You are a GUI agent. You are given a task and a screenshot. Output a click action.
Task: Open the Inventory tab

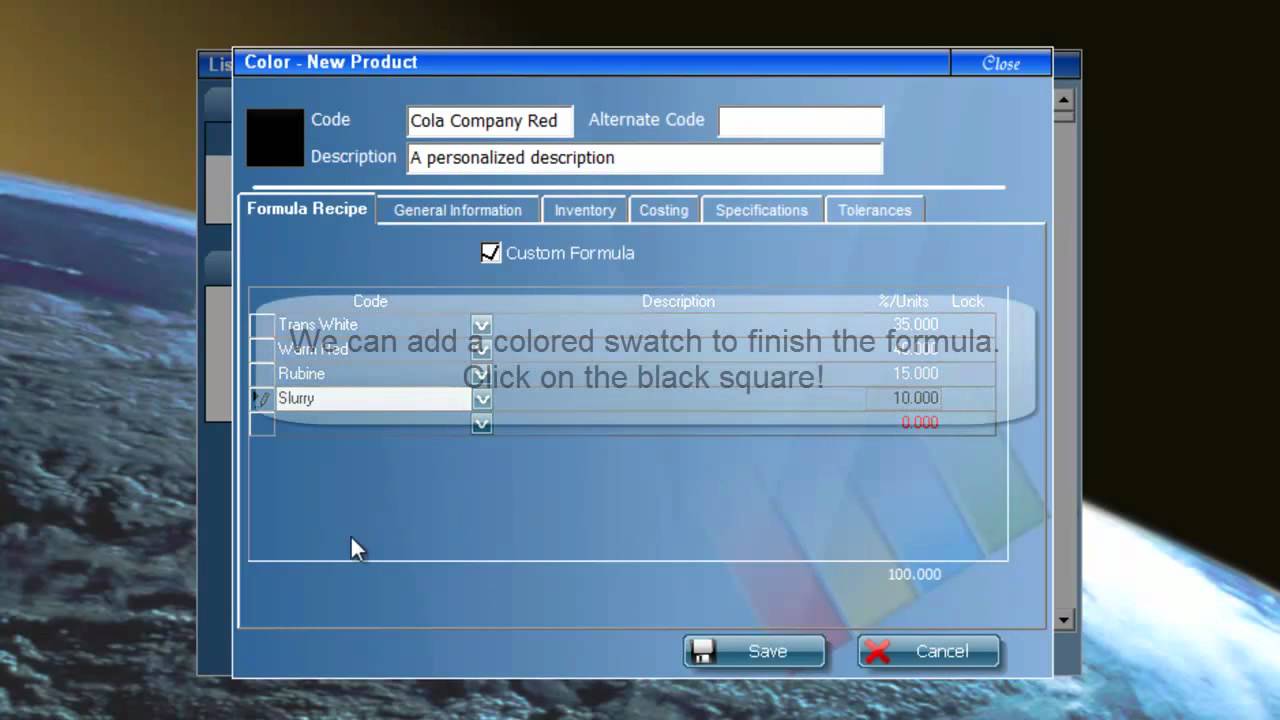[585, 210]
